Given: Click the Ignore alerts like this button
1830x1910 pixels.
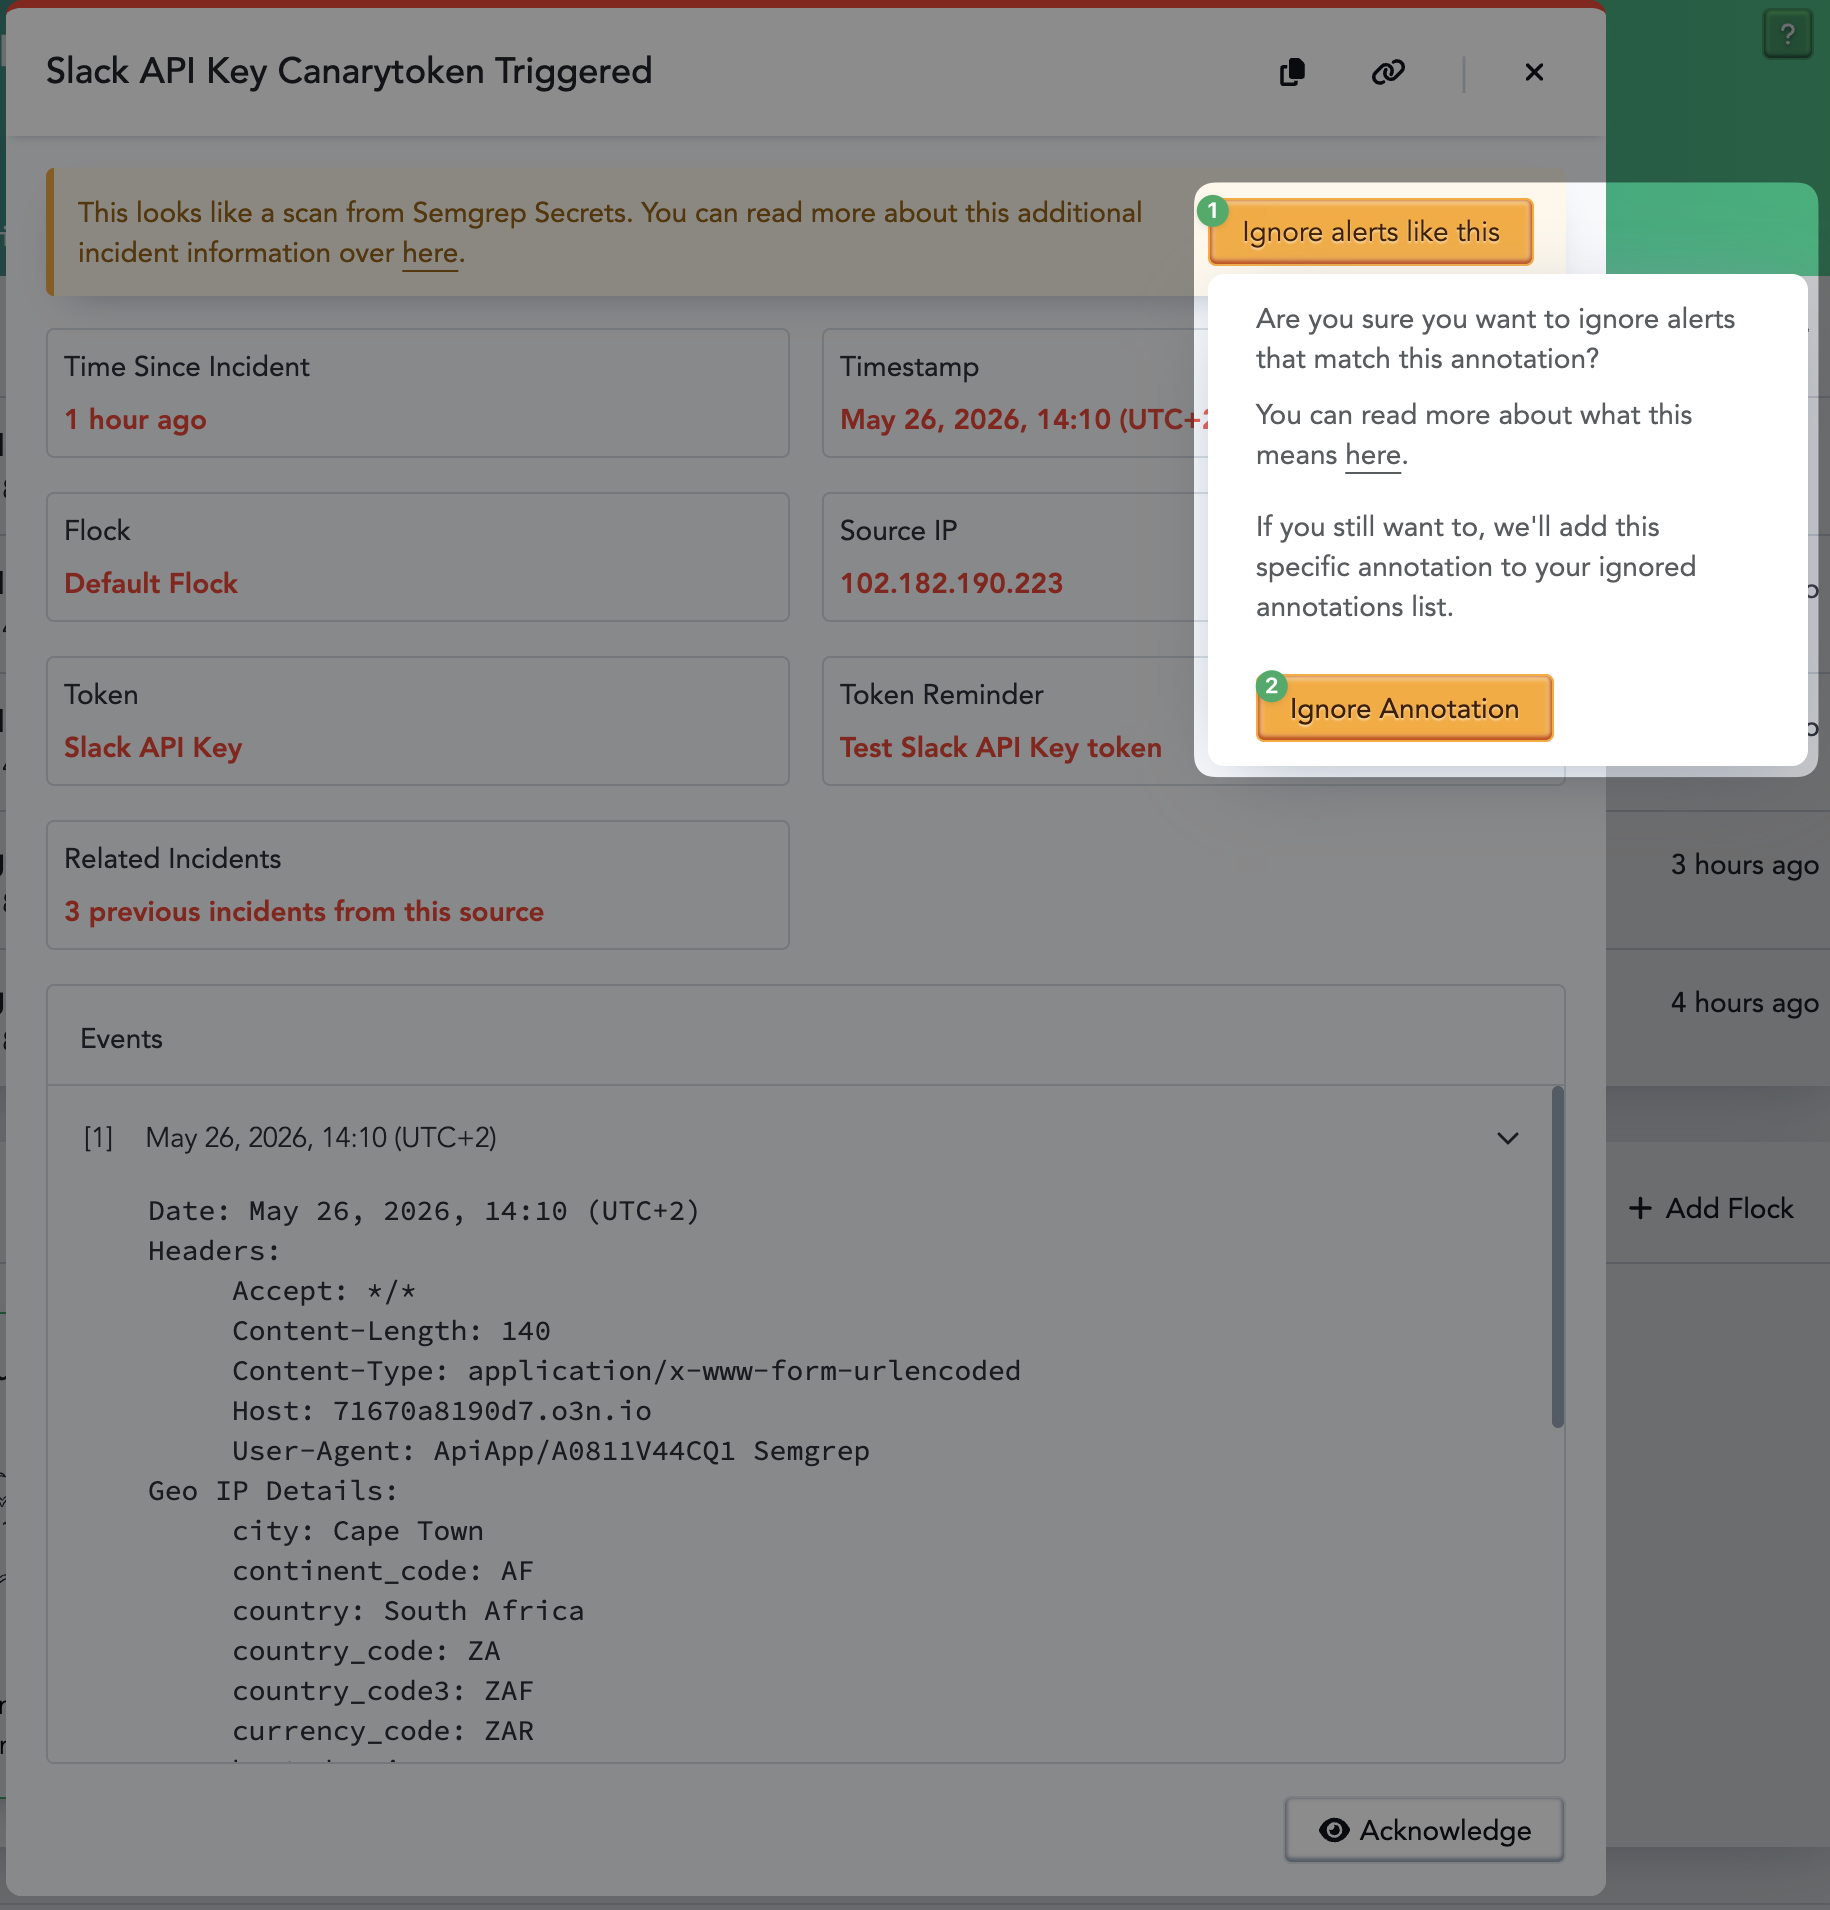Looking at the screenshot, I should 1370,232.
